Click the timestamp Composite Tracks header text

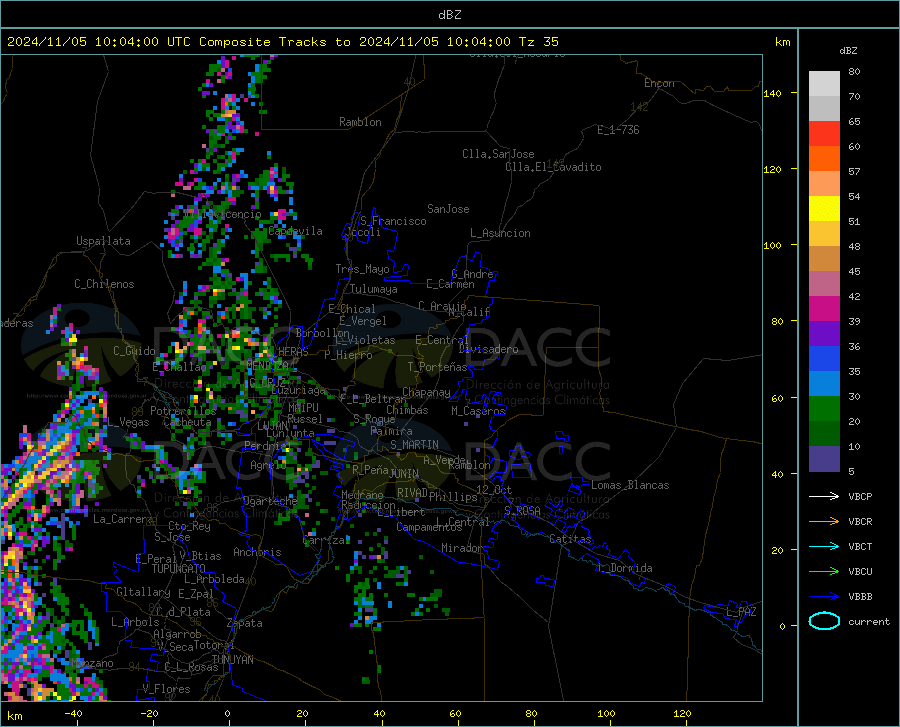282,42
